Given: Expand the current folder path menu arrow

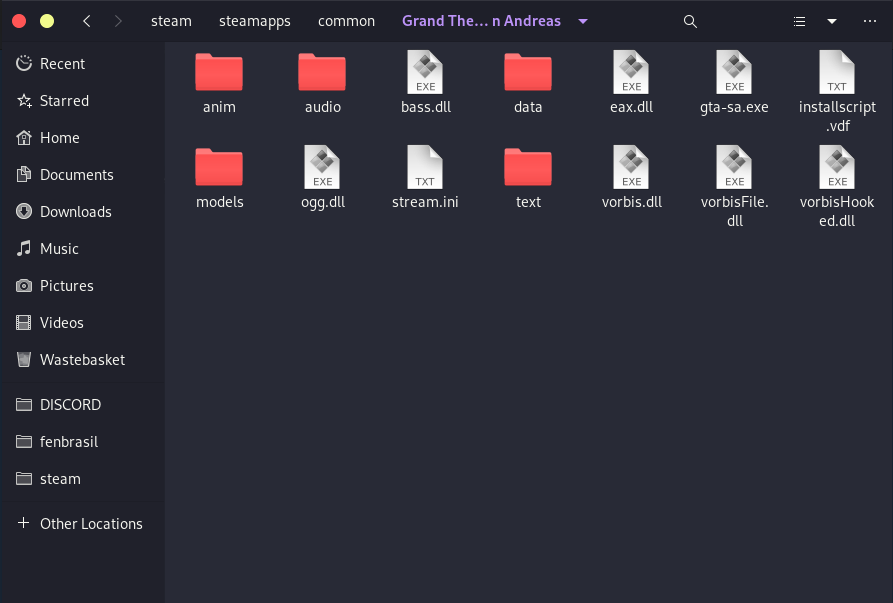Looking at the screenshot, I should (x=583, y=22).
